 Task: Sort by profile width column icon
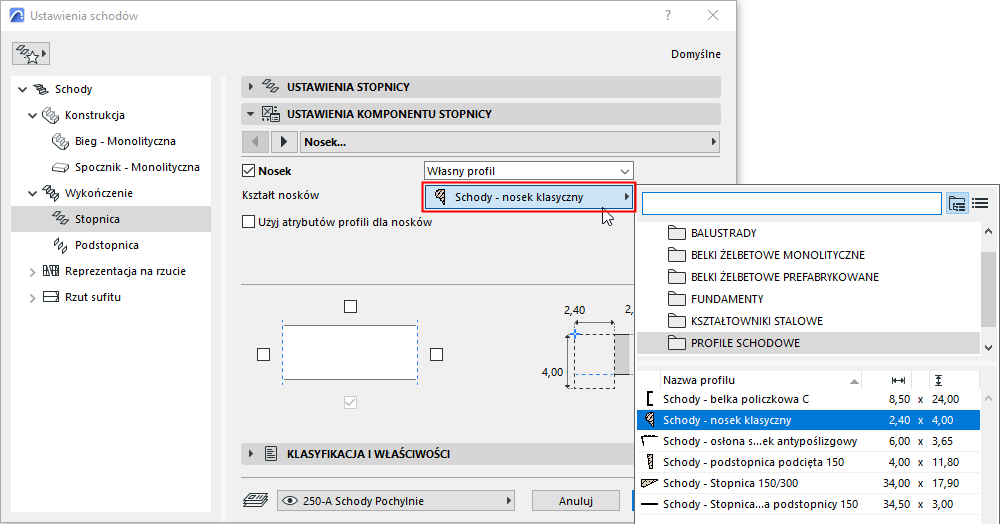(898, 381)
